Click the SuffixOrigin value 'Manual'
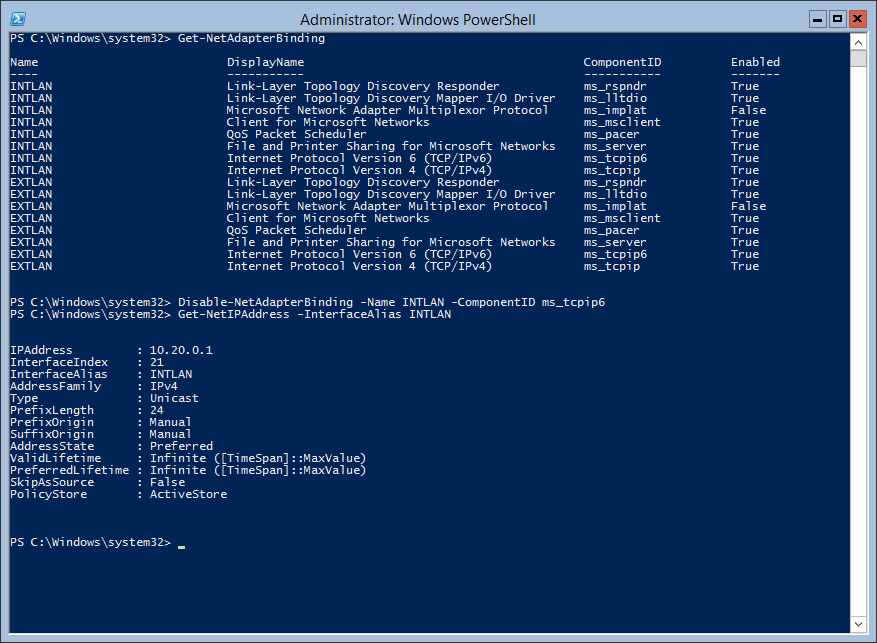Image resolution: width=877 pixels, height=643 pixels. click(171, 434)
